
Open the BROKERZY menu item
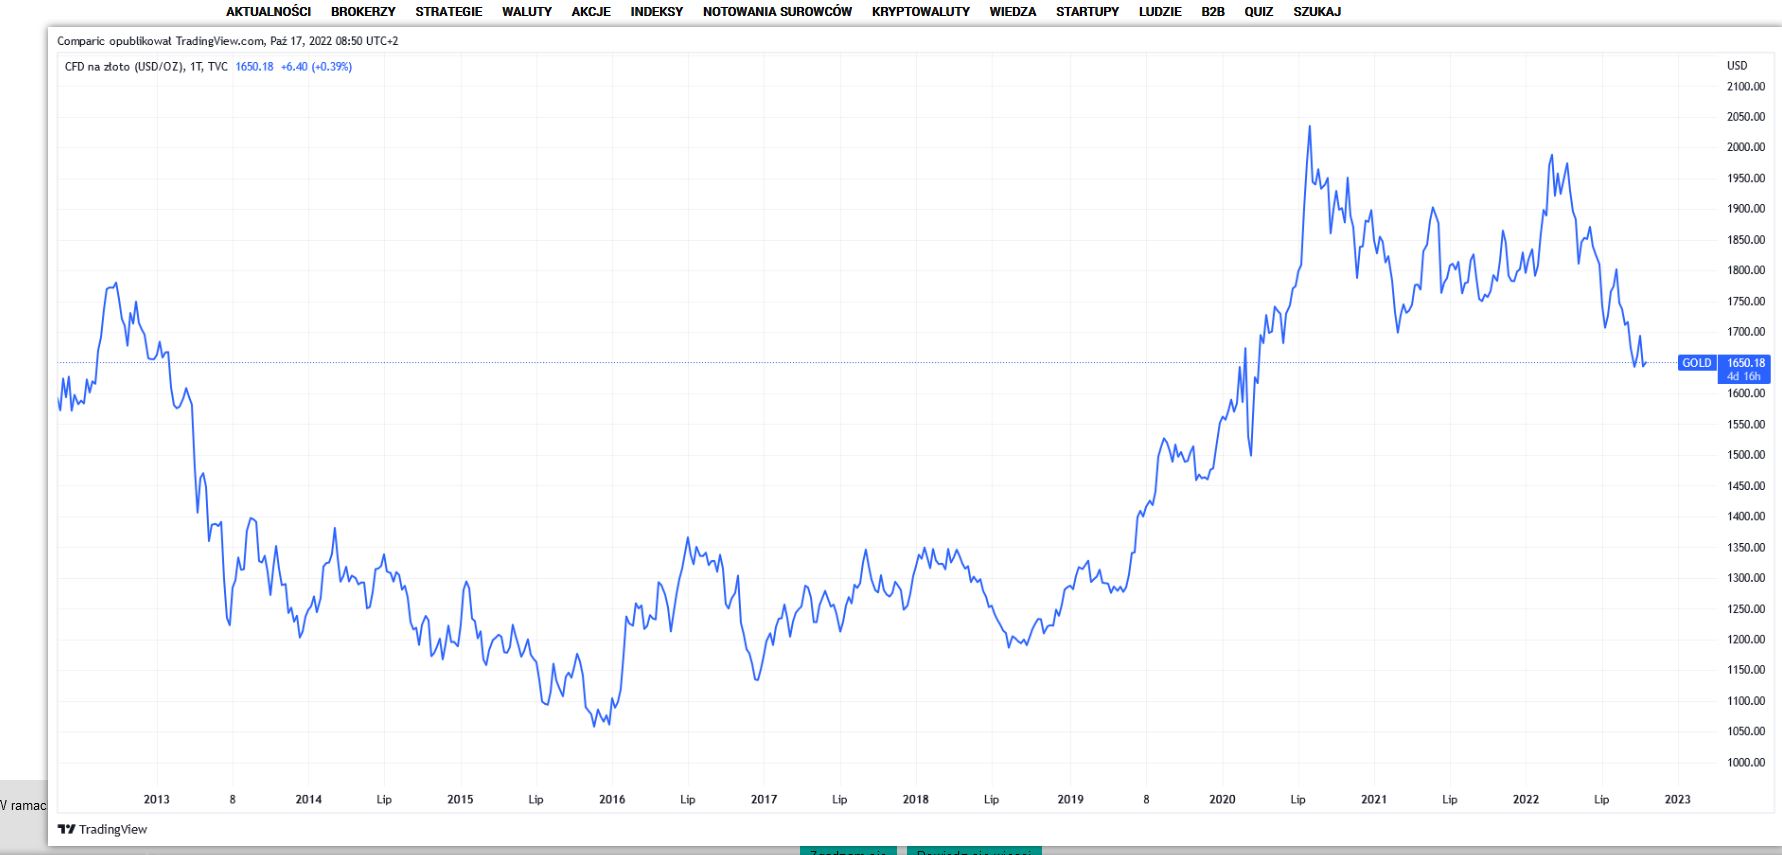click(363, 12)
